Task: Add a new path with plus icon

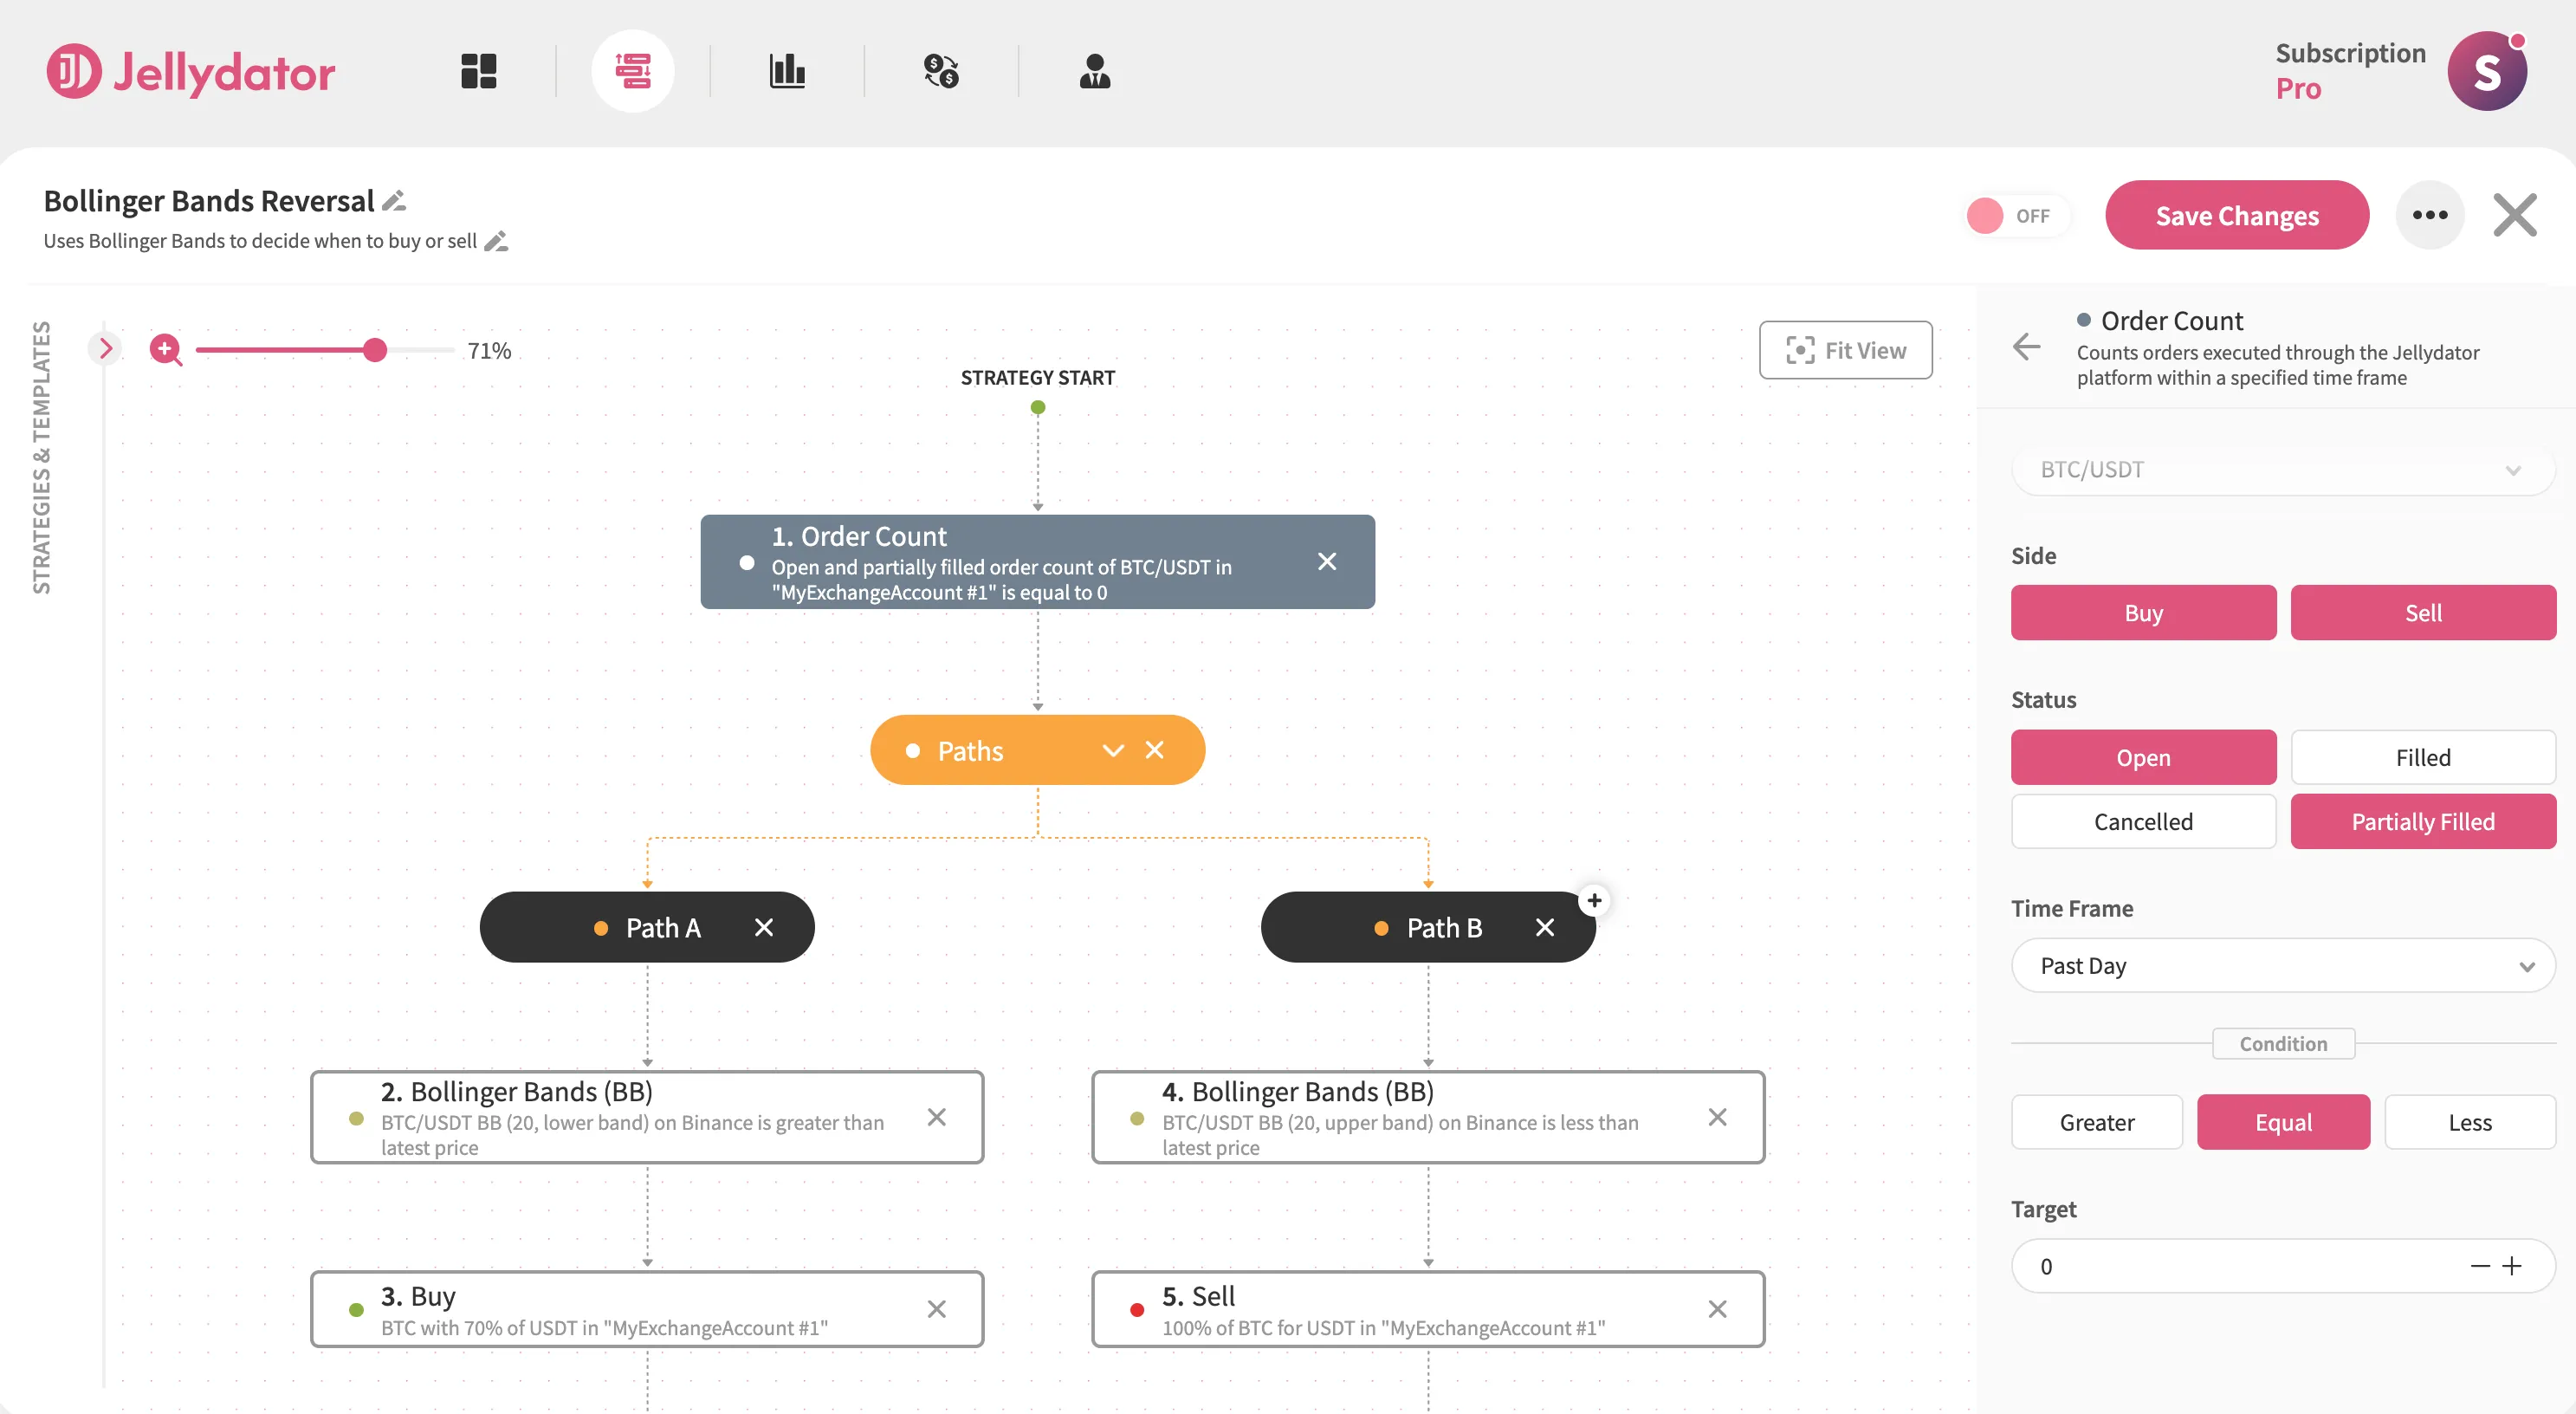Action: (x=1594, y=901)
